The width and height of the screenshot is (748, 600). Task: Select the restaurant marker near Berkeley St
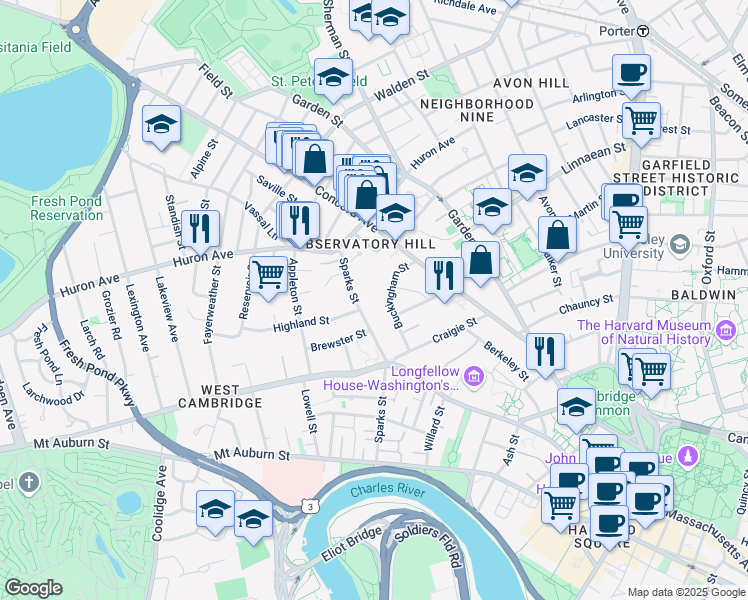pyautogui.click(x=545, y=351)
